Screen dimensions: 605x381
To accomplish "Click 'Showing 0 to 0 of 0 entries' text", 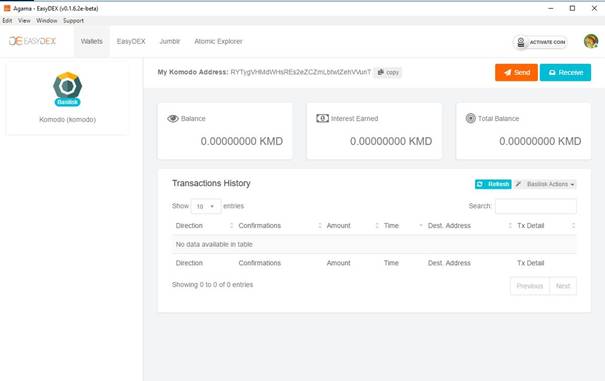I will 213,285.
